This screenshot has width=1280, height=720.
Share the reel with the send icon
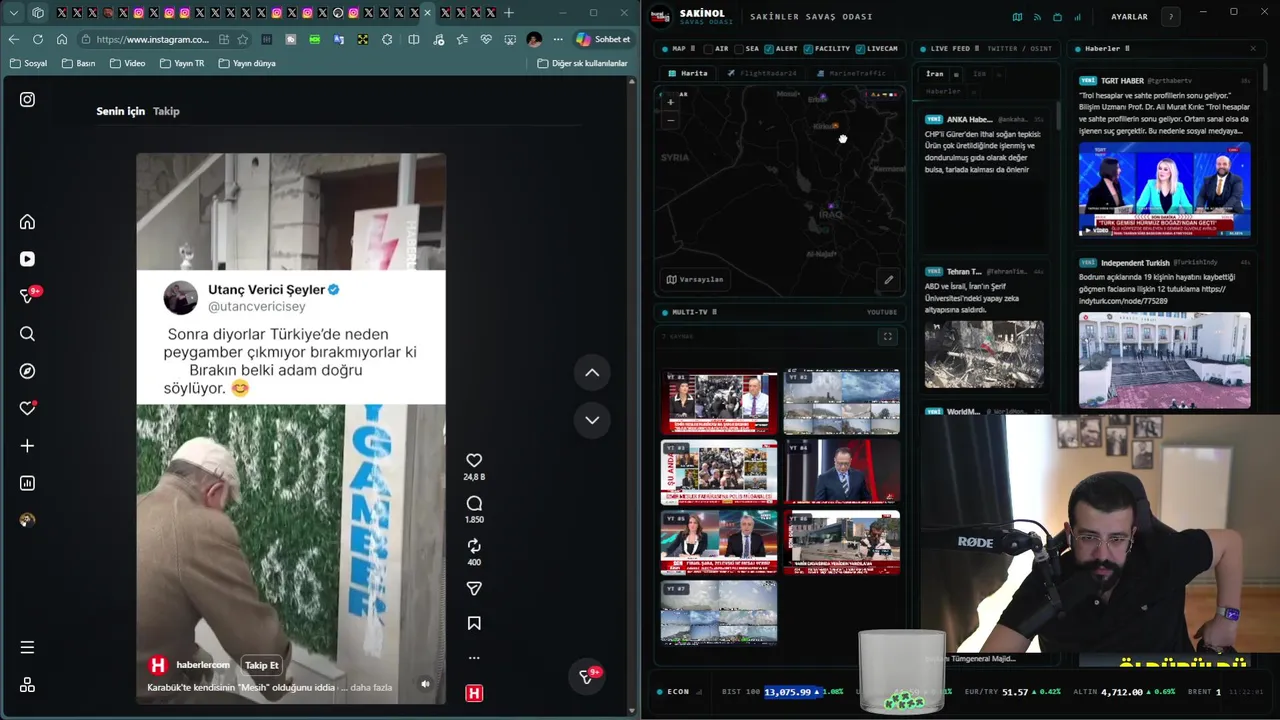pos(474,589)
